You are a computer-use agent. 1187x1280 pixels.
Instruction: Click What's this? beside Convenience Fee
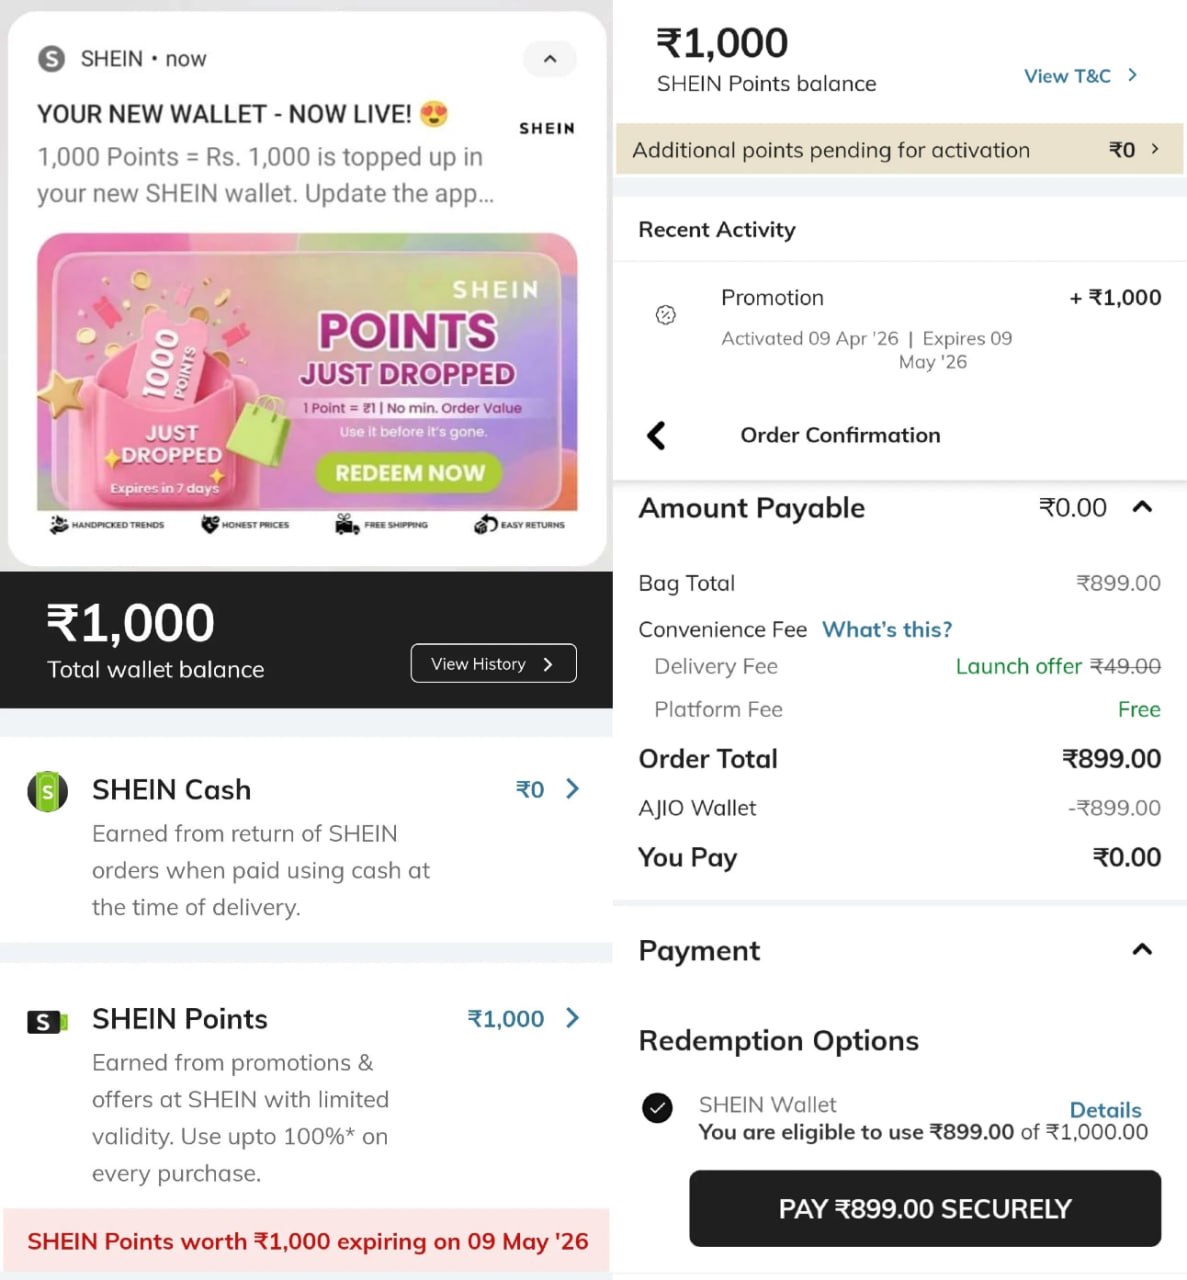coord(886,629)
